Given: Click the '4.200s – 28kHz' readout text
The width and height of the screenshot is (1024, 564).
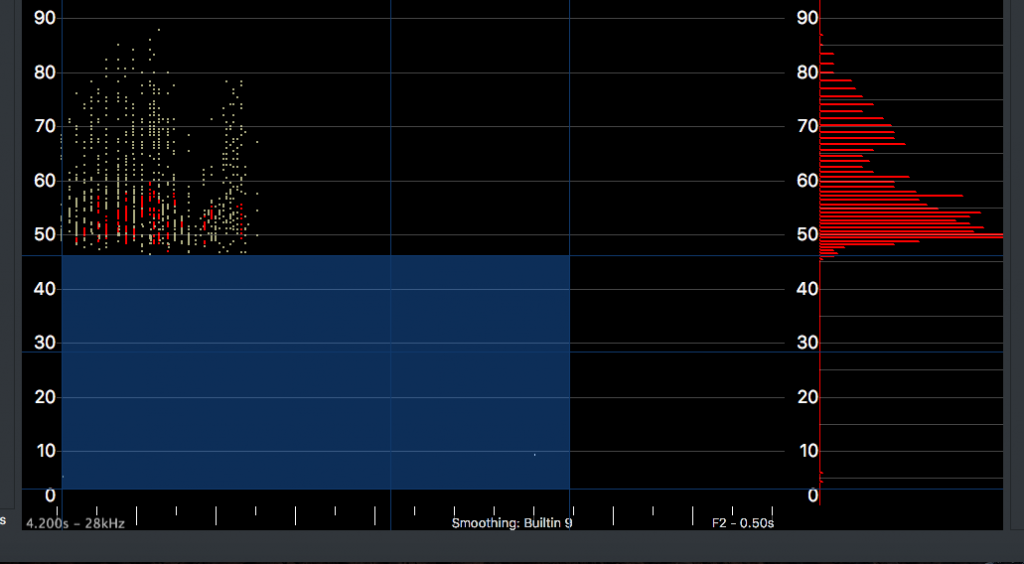Looking at the screenshot, I should 76,524.
